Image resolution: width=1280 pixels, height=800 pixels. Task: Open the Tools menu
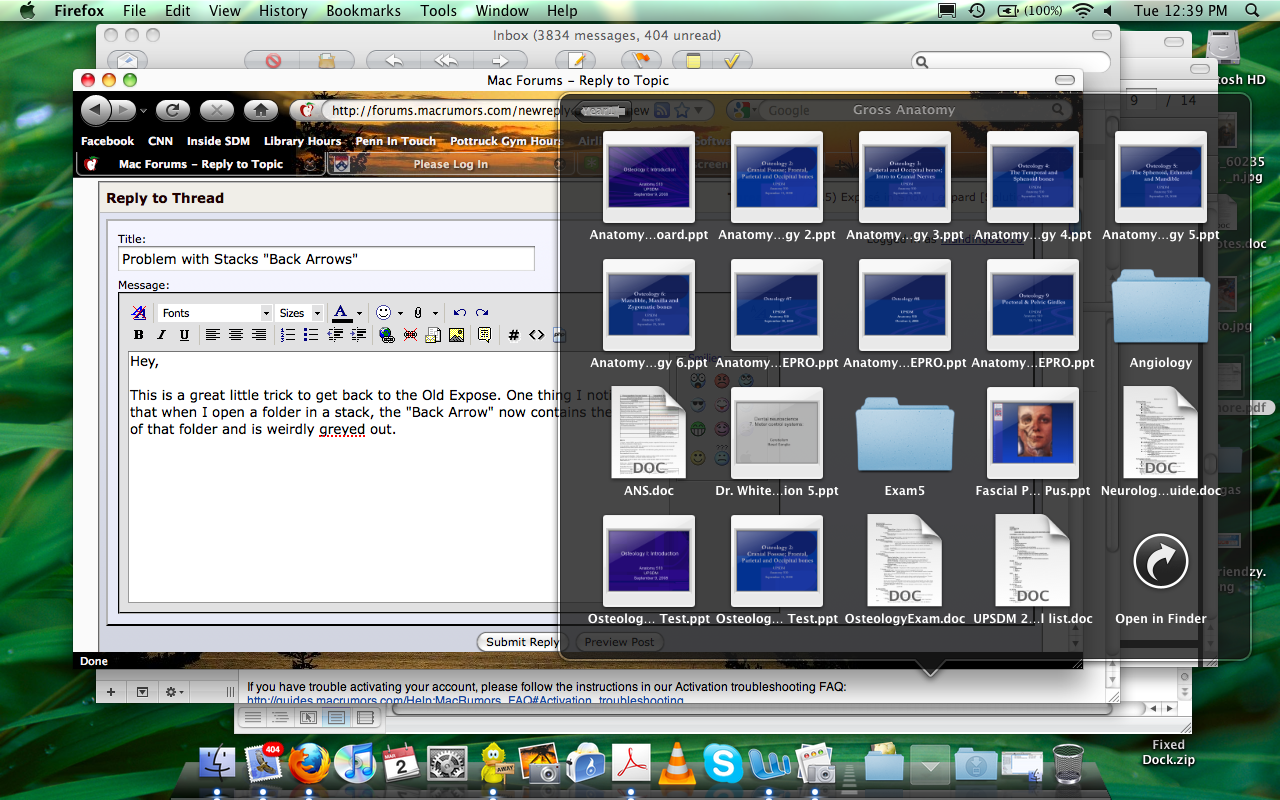click(x=438, y=11)
